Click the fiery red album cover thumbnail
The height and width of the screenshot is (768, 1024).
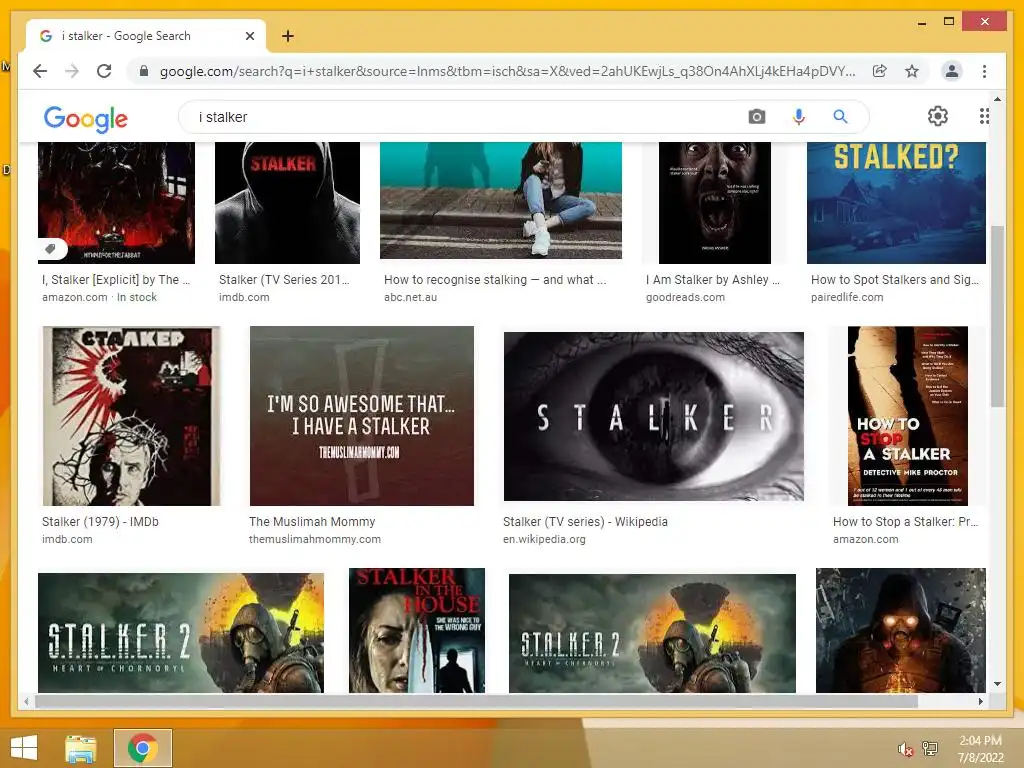(116, 202)
